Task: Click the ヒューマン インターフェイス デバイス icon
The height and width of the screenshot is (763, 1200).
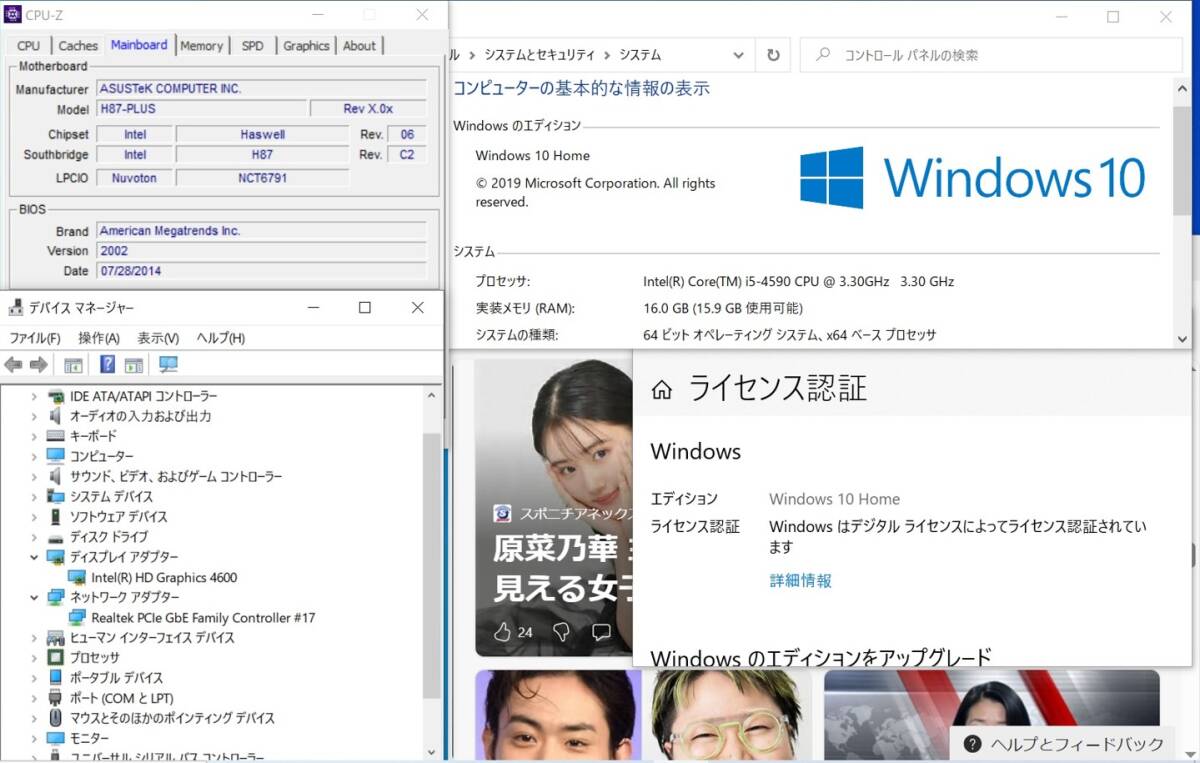Action: 55,637
